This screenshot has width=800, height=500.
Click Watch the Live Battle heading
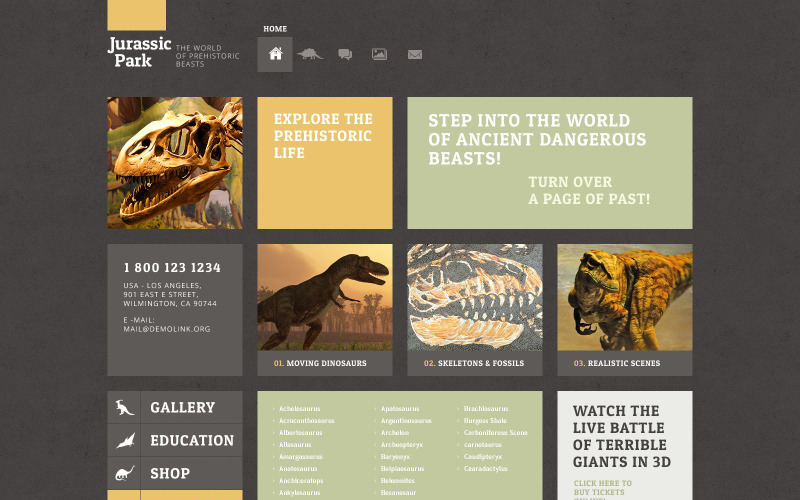(622, 436)
